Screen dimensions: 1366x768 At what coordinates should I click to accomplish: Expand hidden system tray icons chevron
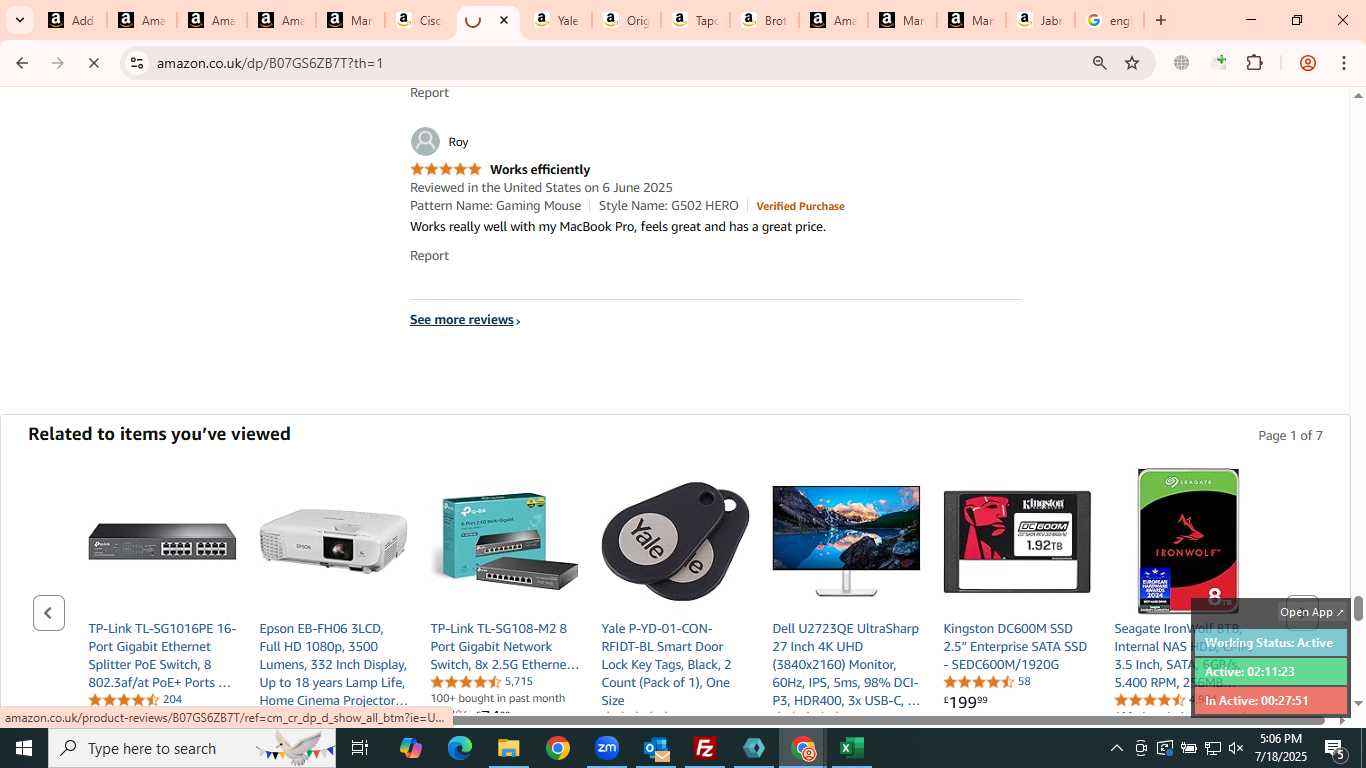1116,748
